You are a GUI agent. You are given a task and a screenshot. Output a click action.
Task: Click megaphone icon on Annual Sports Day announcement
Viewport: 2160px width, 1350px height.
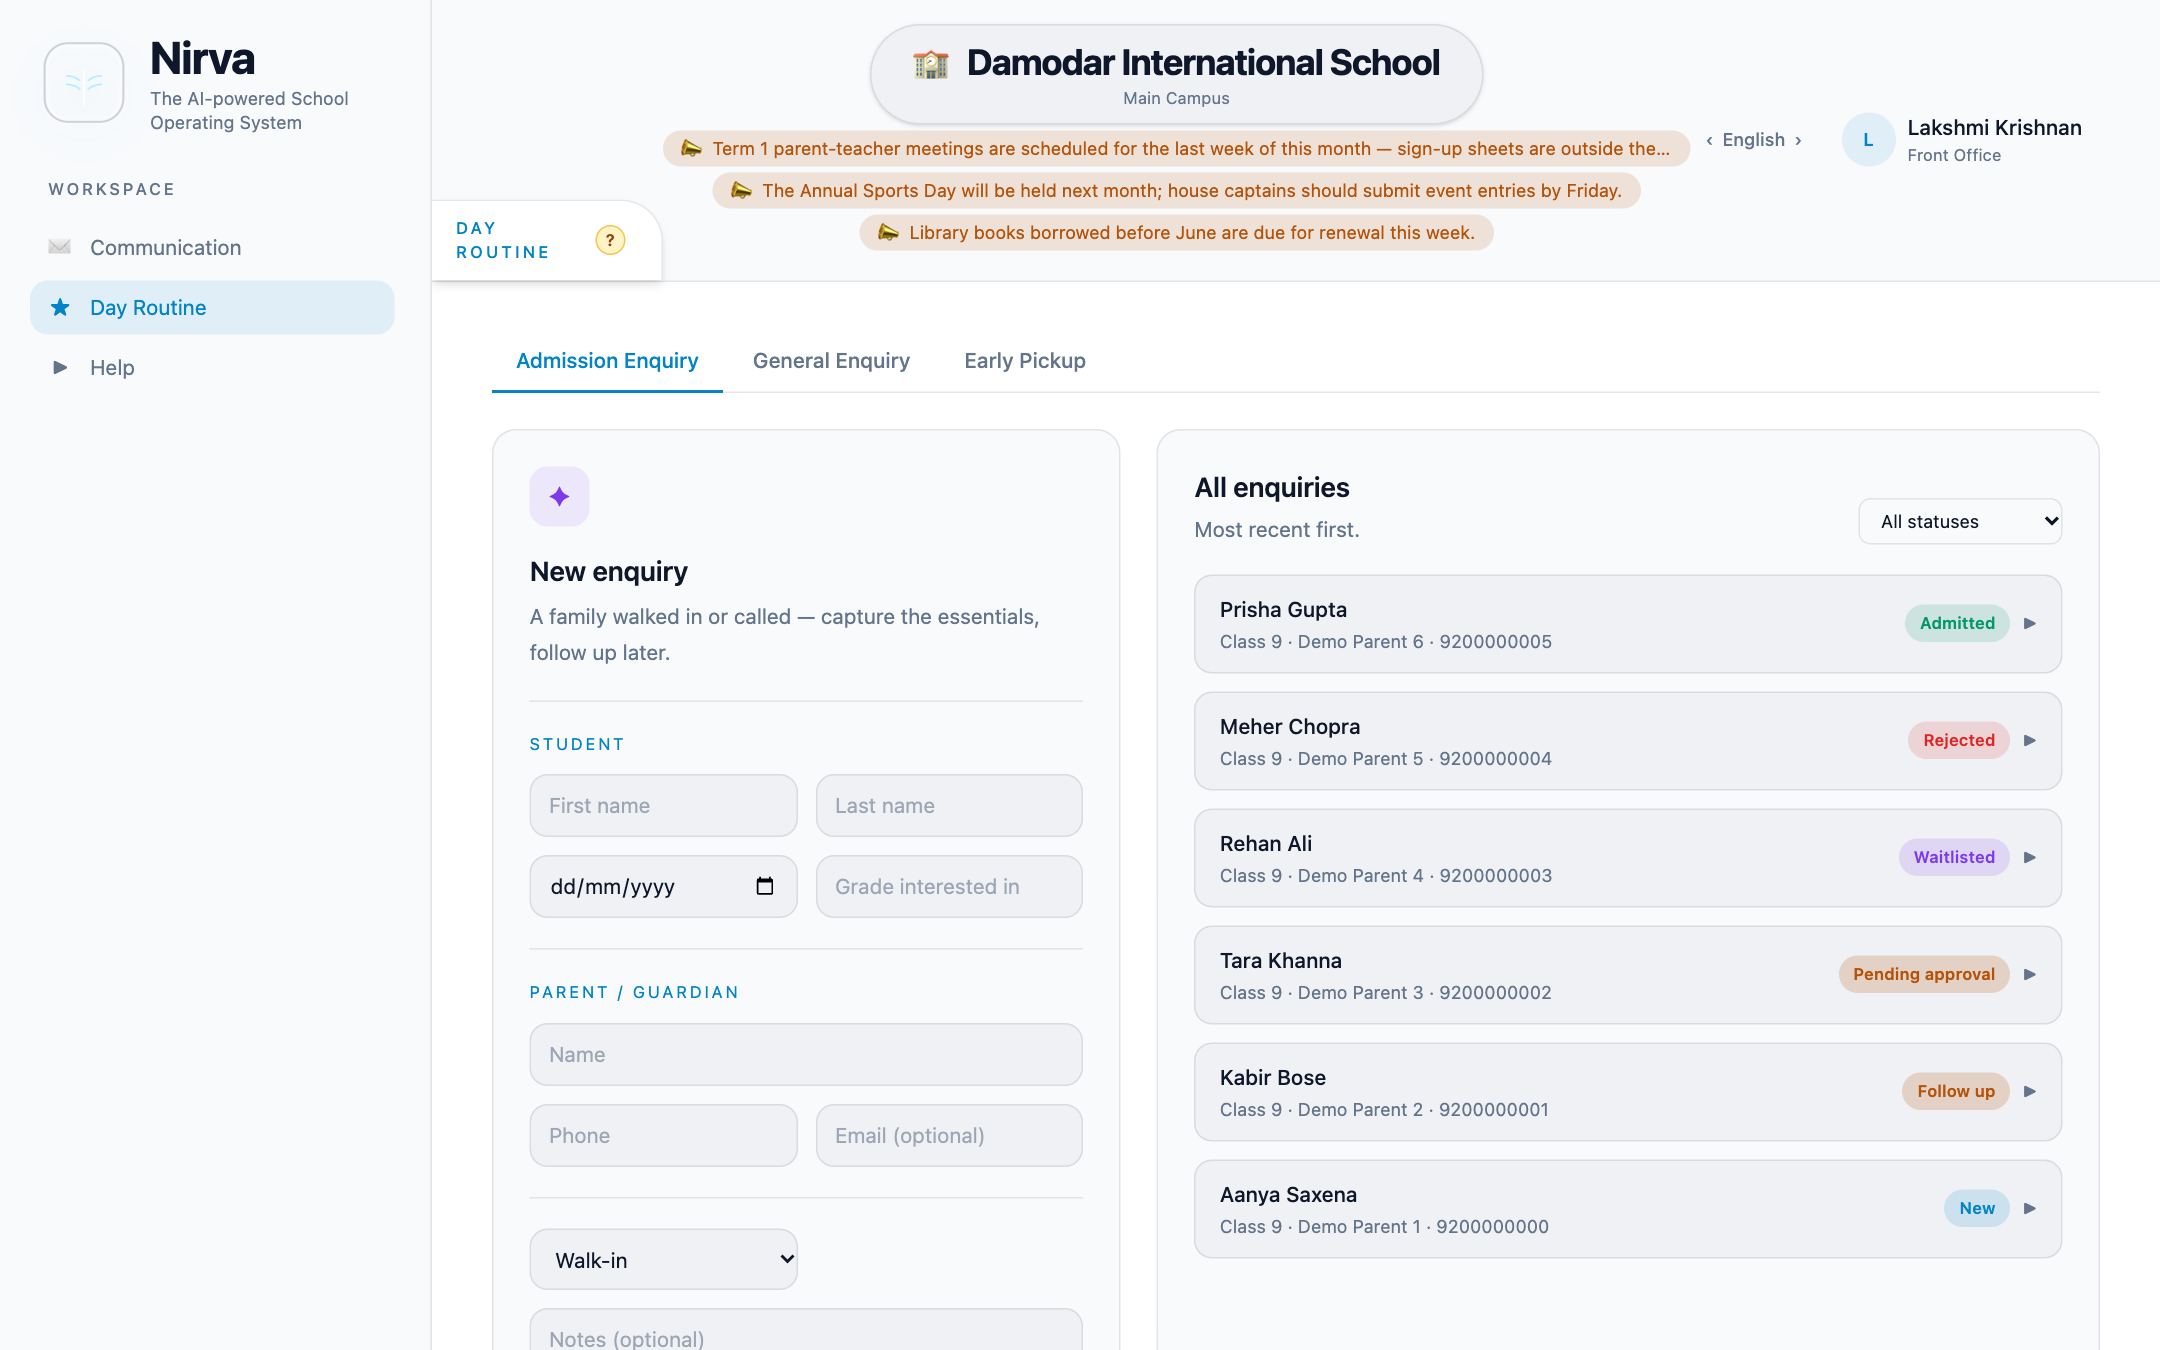741,190
